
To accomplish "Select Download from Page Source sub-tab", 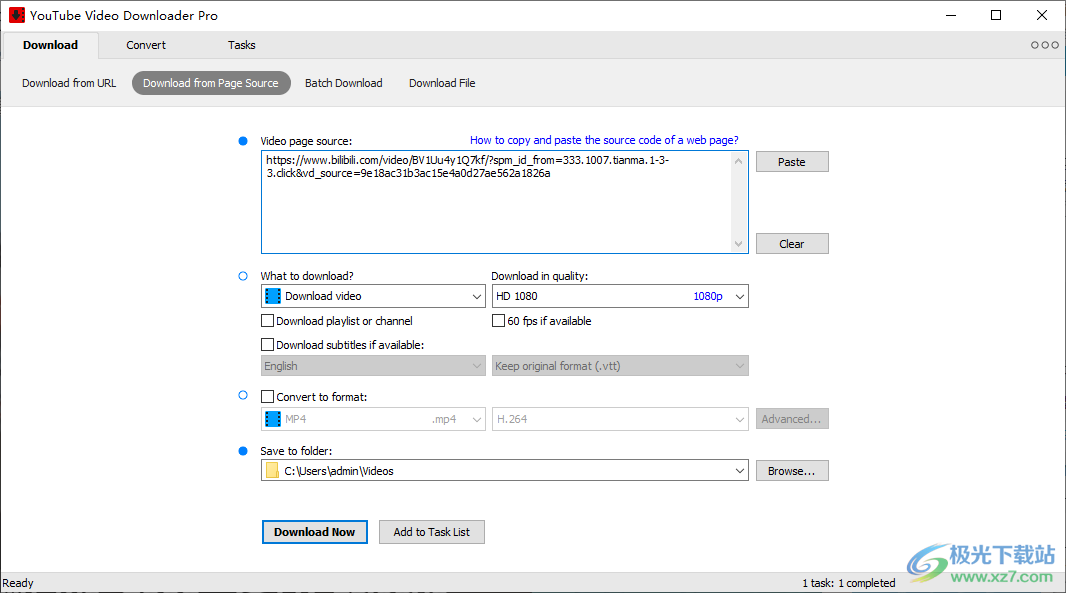I will [211, 83].
